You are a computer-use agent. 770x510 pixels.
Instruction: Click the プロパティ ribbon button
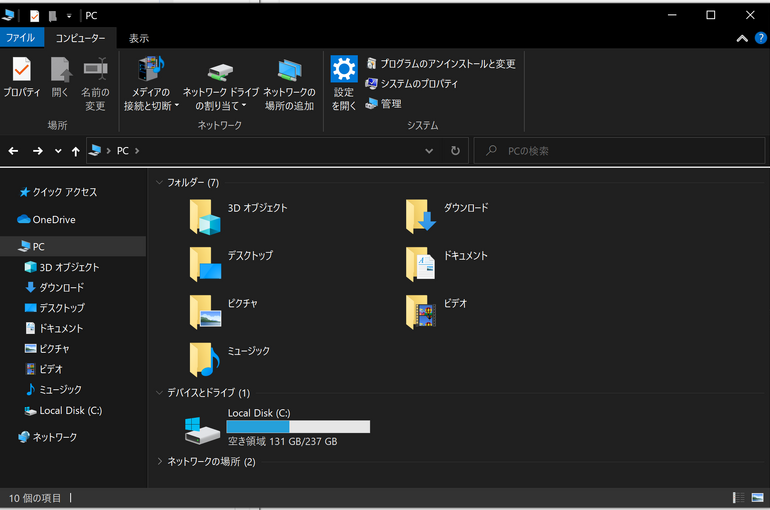(x=22, y=77)
